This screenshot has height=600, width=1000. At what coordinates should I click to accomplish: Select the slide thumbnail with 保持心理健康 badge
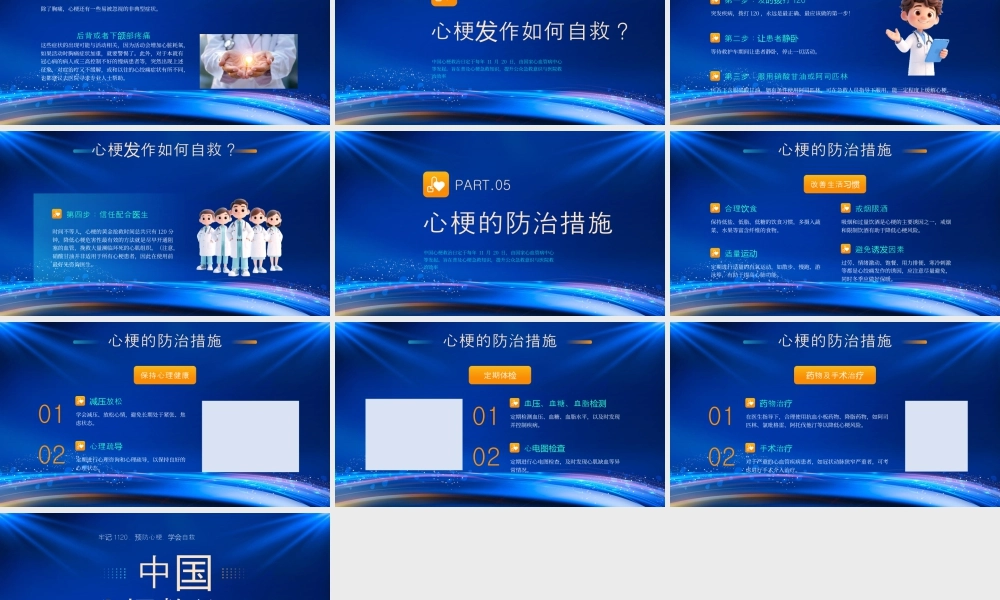click(x=165, y=414)
